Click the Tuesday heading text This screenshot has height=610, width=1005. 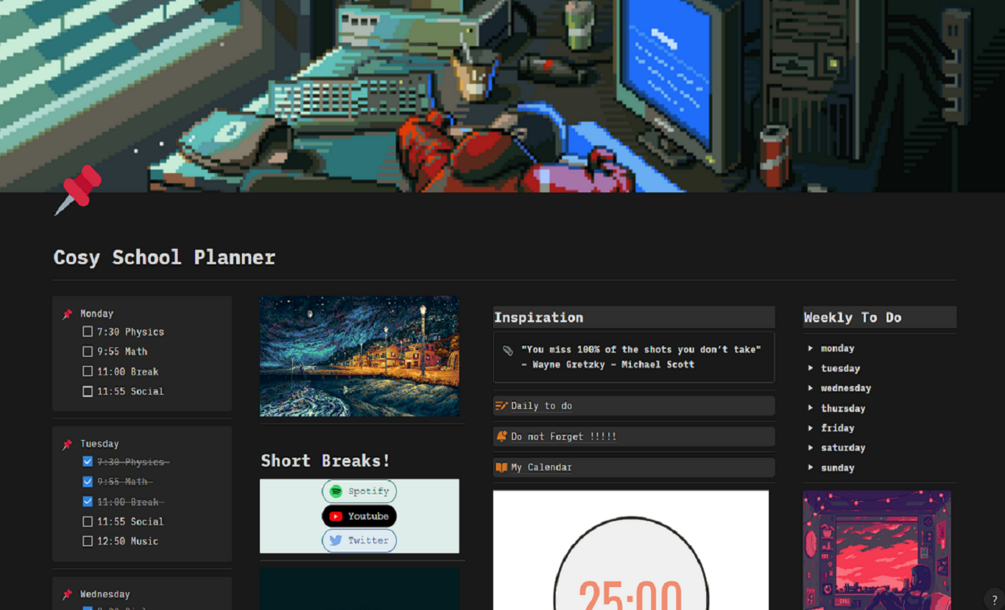[99, 444]
